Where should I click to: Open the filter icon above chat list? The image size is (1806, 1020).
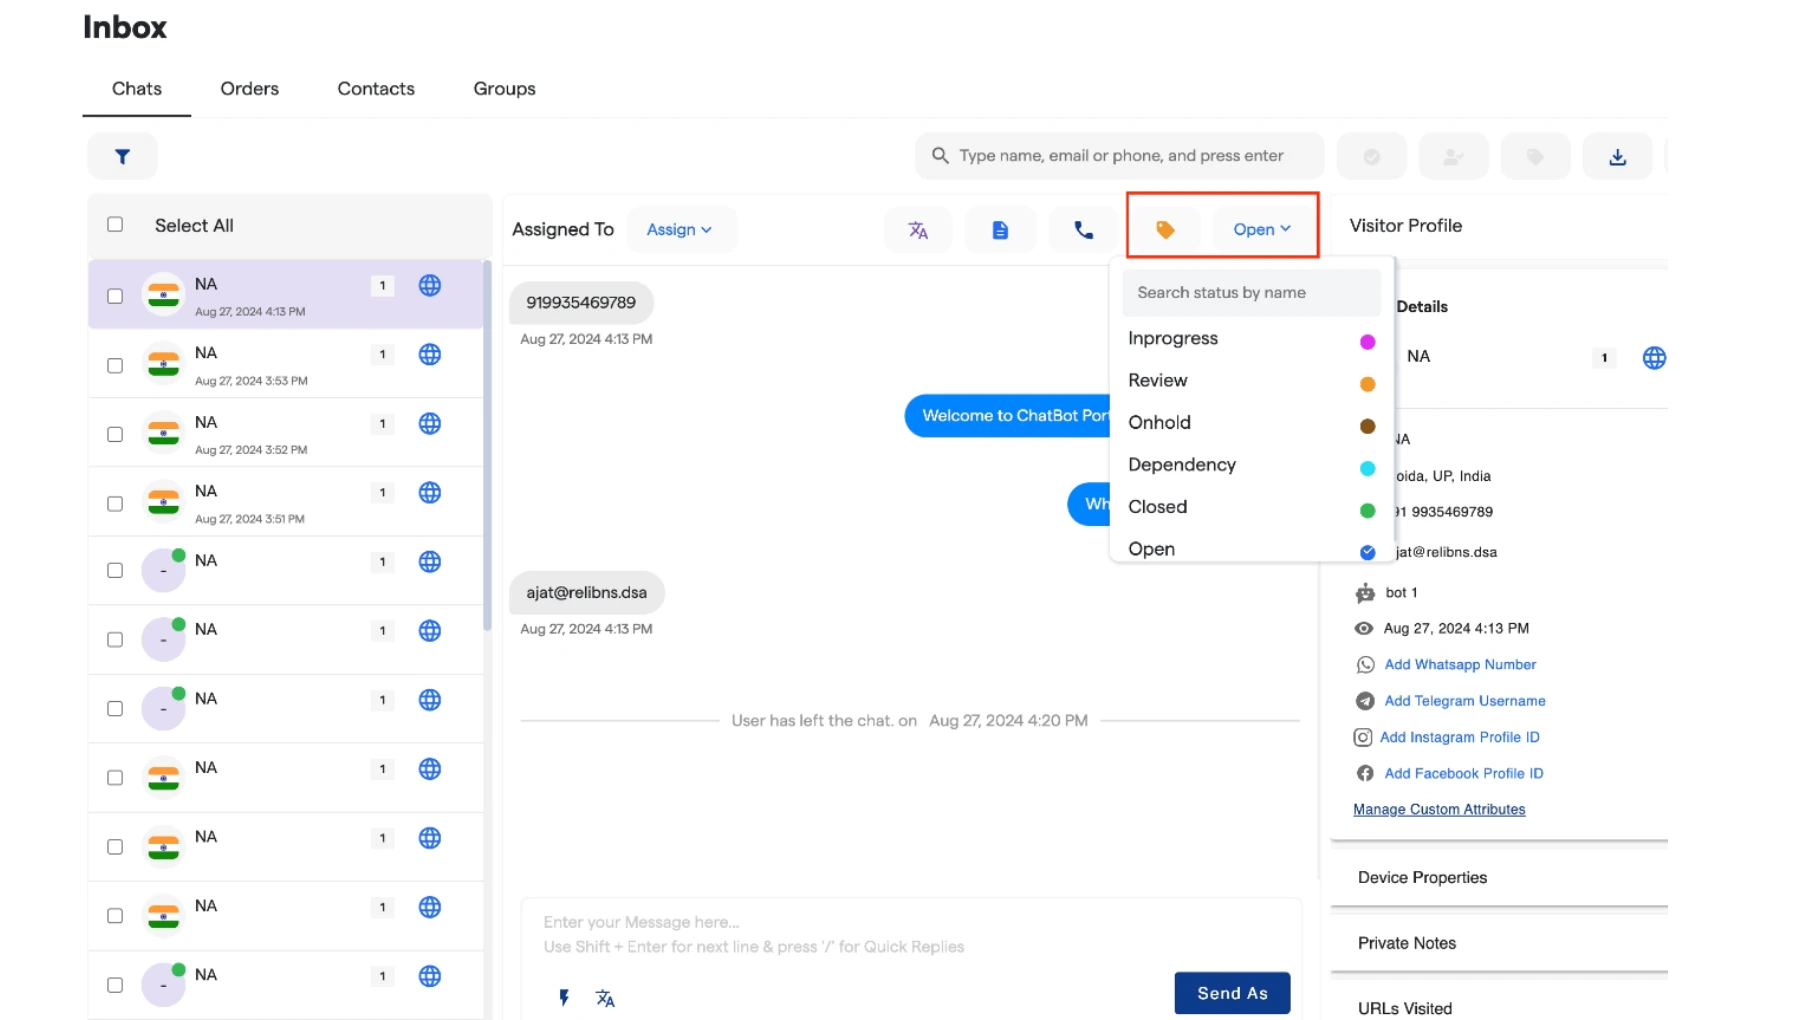pos(122,156)
